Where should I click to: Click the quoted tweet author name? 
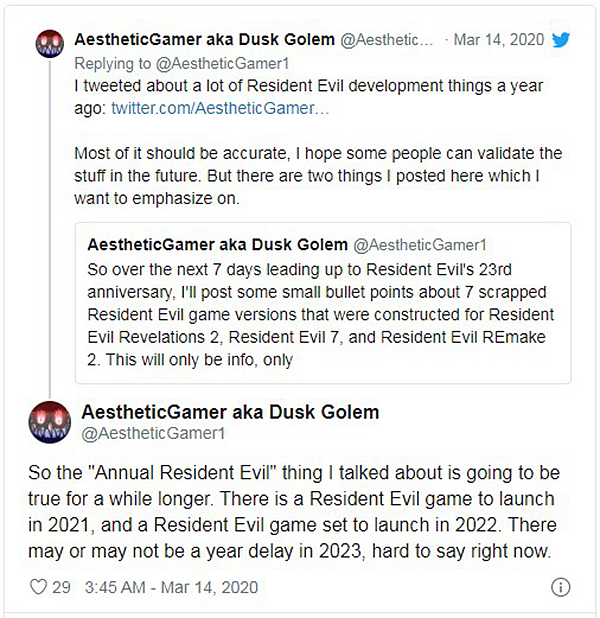coord(217,244)
